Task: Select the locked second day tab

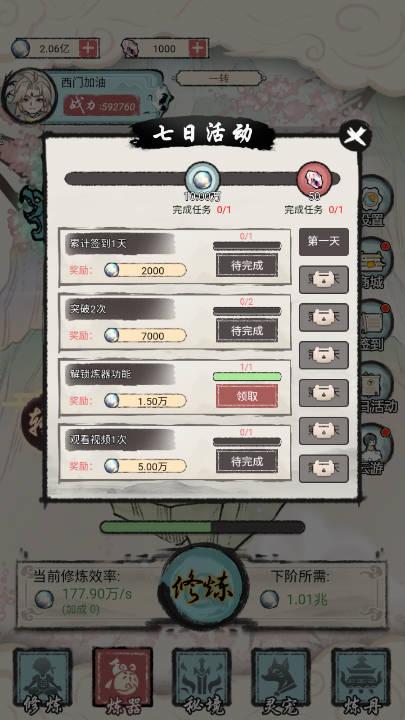Action: [x=324, y=280]
